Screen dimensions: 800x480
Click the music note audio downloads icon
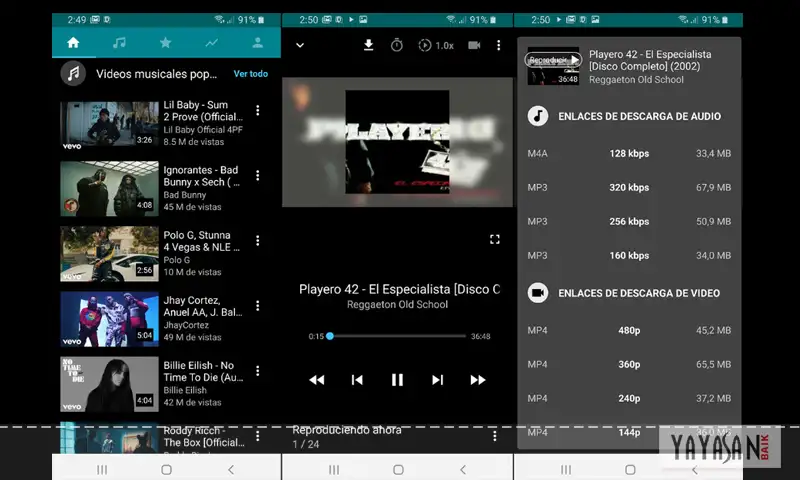point(538,116)
